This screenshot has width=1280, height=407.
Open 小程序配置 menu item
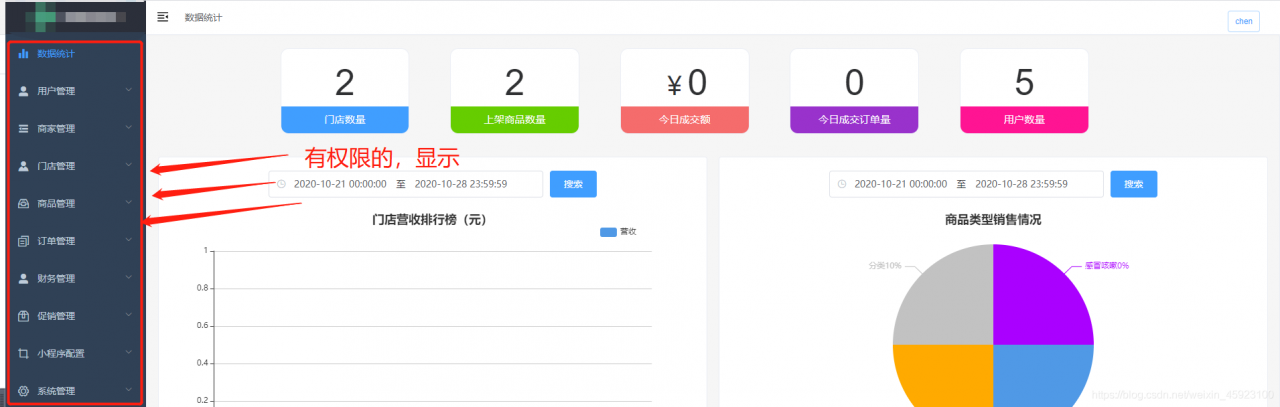(75, 354)
